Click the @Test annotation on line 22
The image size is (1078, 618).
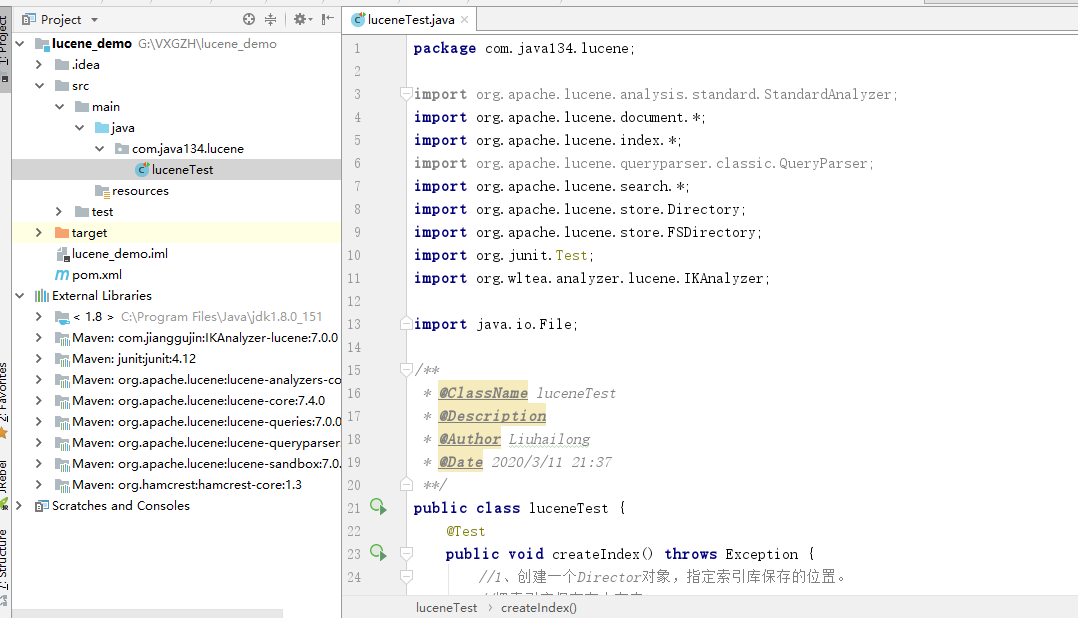pyautogui.click(x=465, y=531)
